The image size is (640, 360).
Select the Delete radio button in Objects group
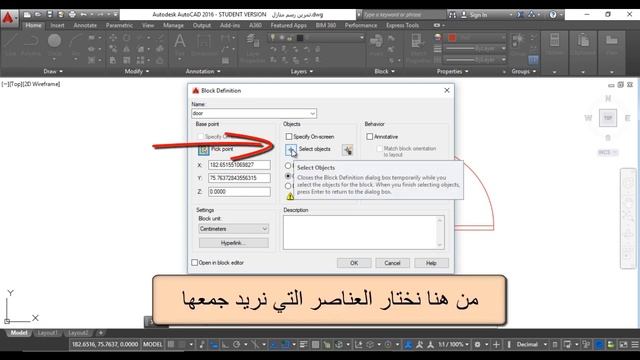click(288, 186)
